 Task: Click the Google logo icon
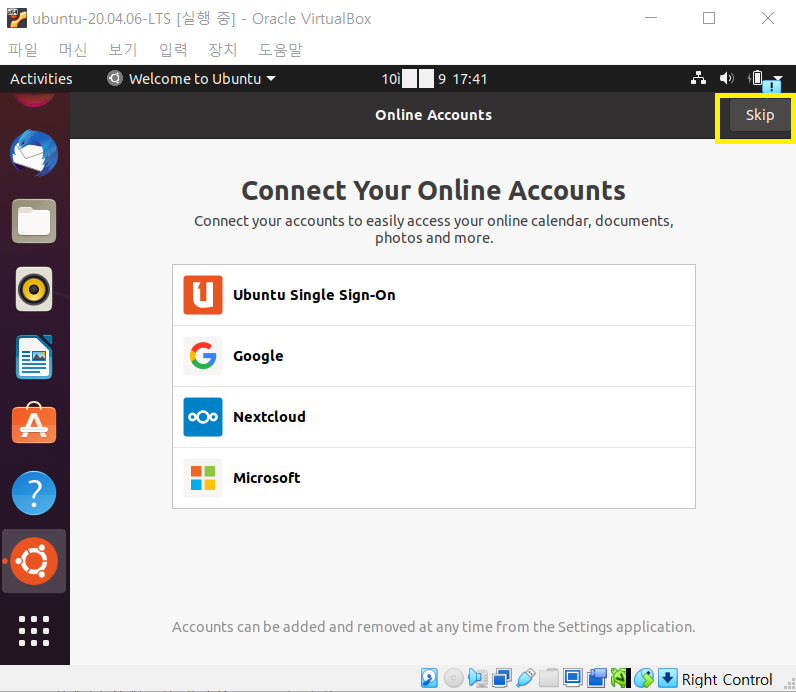coord(203,356)
